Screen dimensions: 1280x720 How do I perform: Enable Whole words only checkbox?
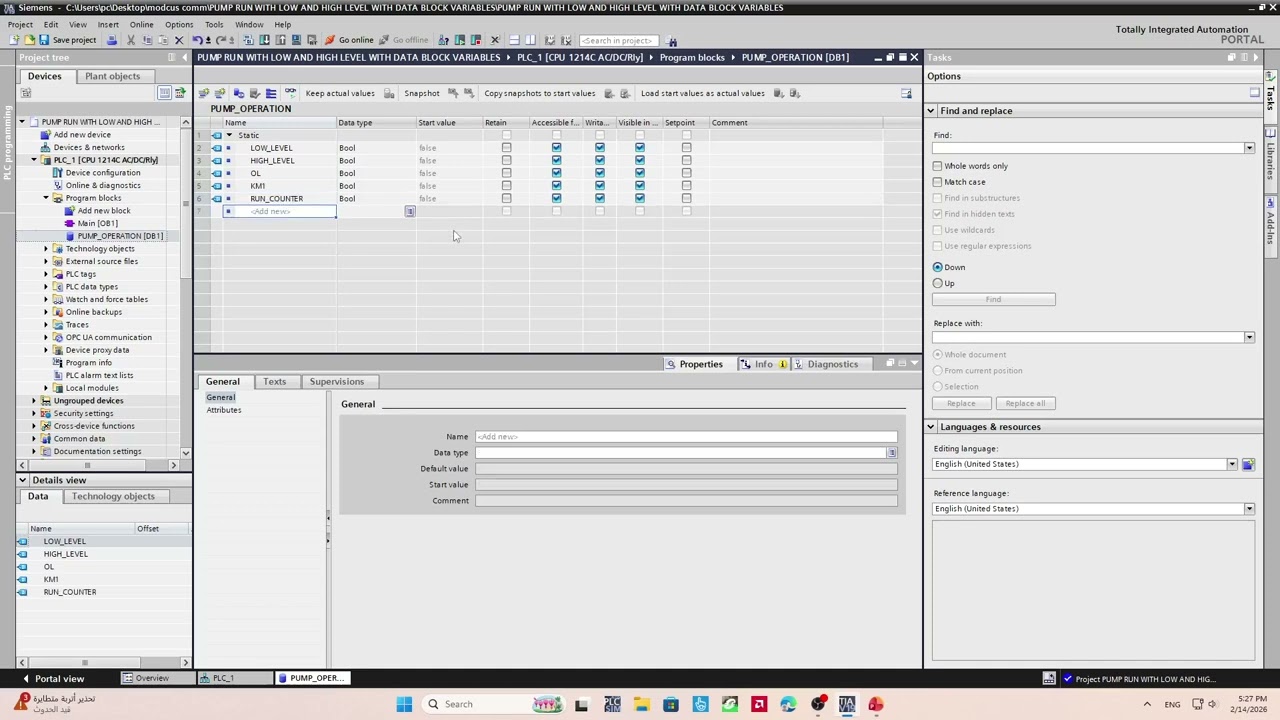pyautogui.click(x=938, y=166)
